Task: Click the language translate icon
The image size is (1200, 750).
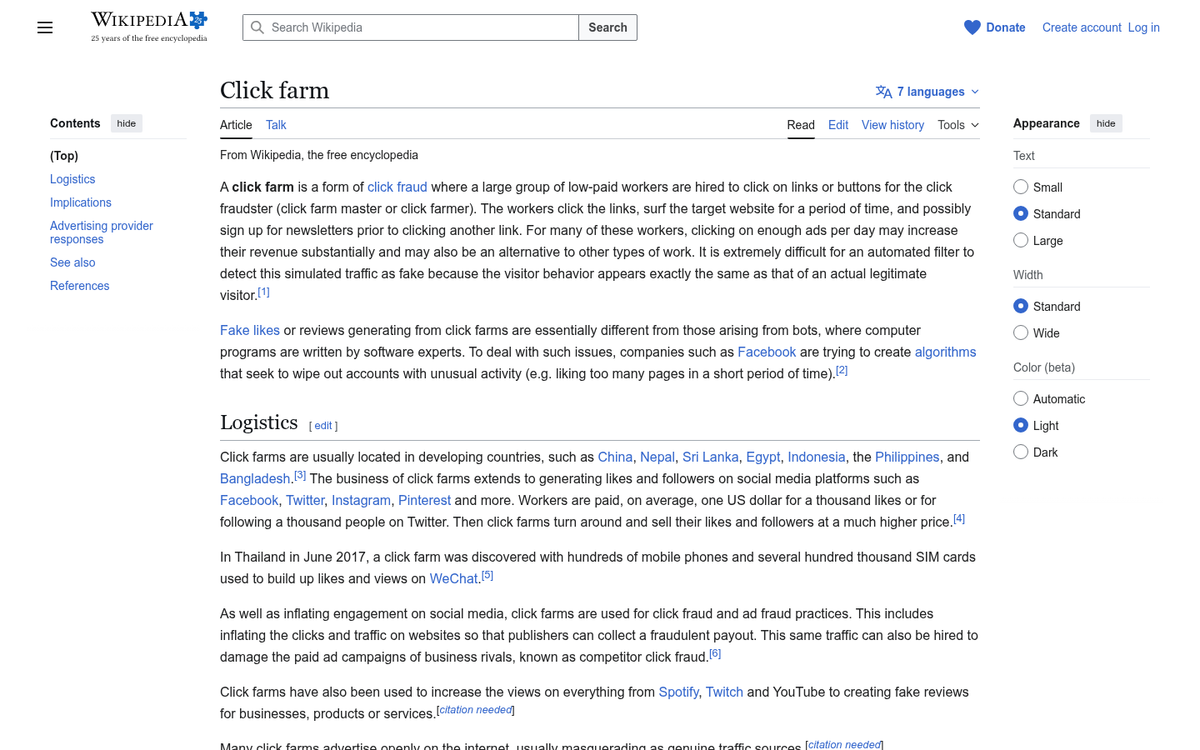Action: (x=883, y=92)
